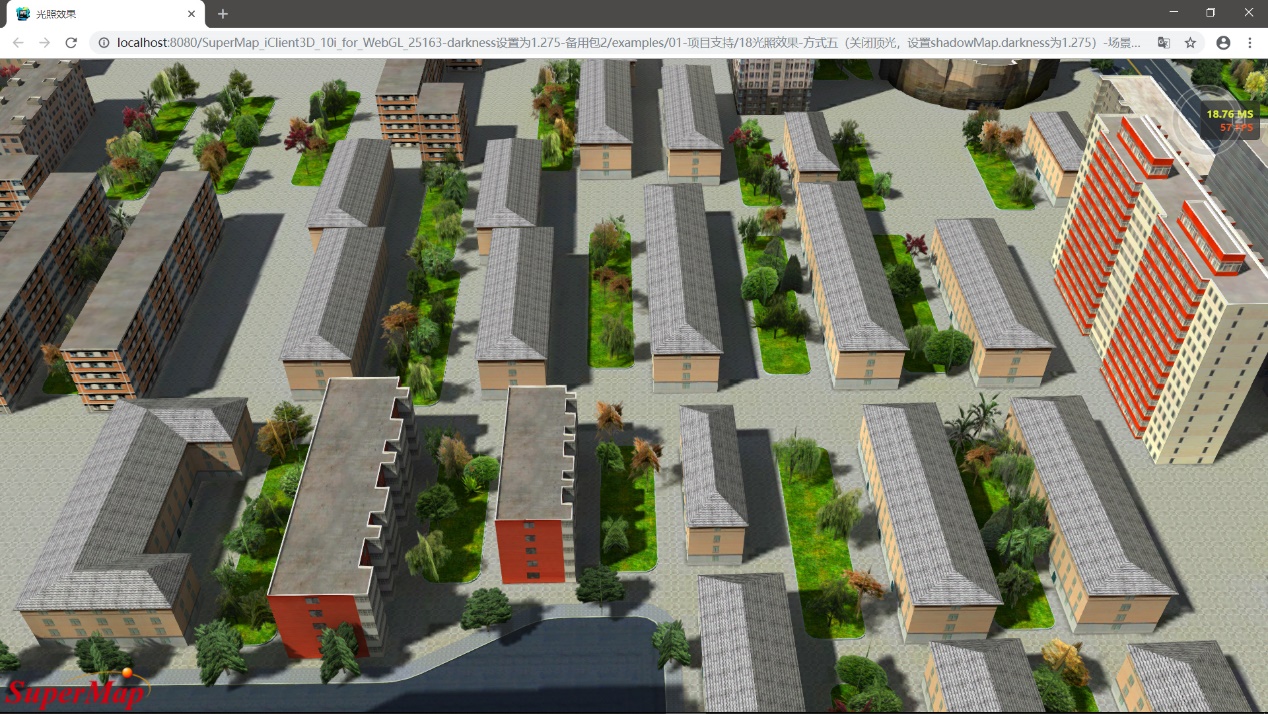Click the browser forward arrow
Viewport: 1268px width, 714px height.
44,43
